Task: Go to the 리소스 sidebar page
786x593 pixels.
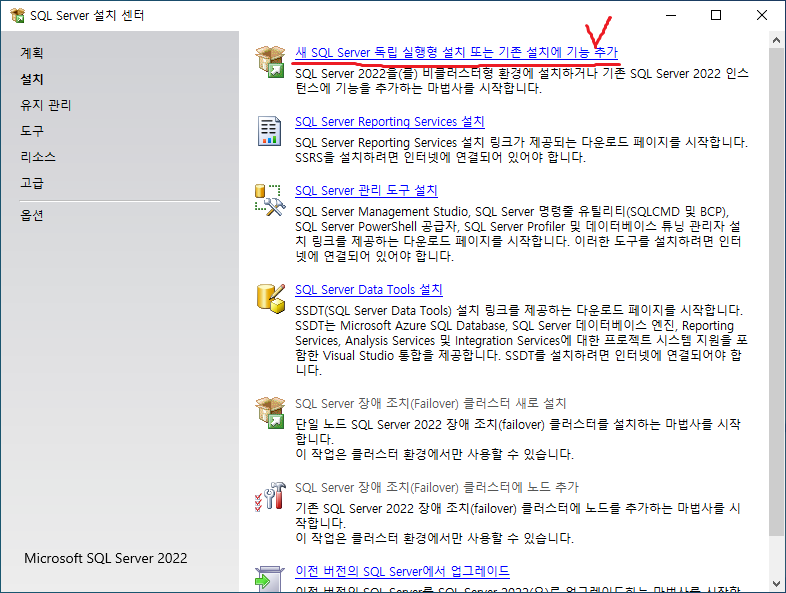Action: pyautogui.click(x=38, y=157)
